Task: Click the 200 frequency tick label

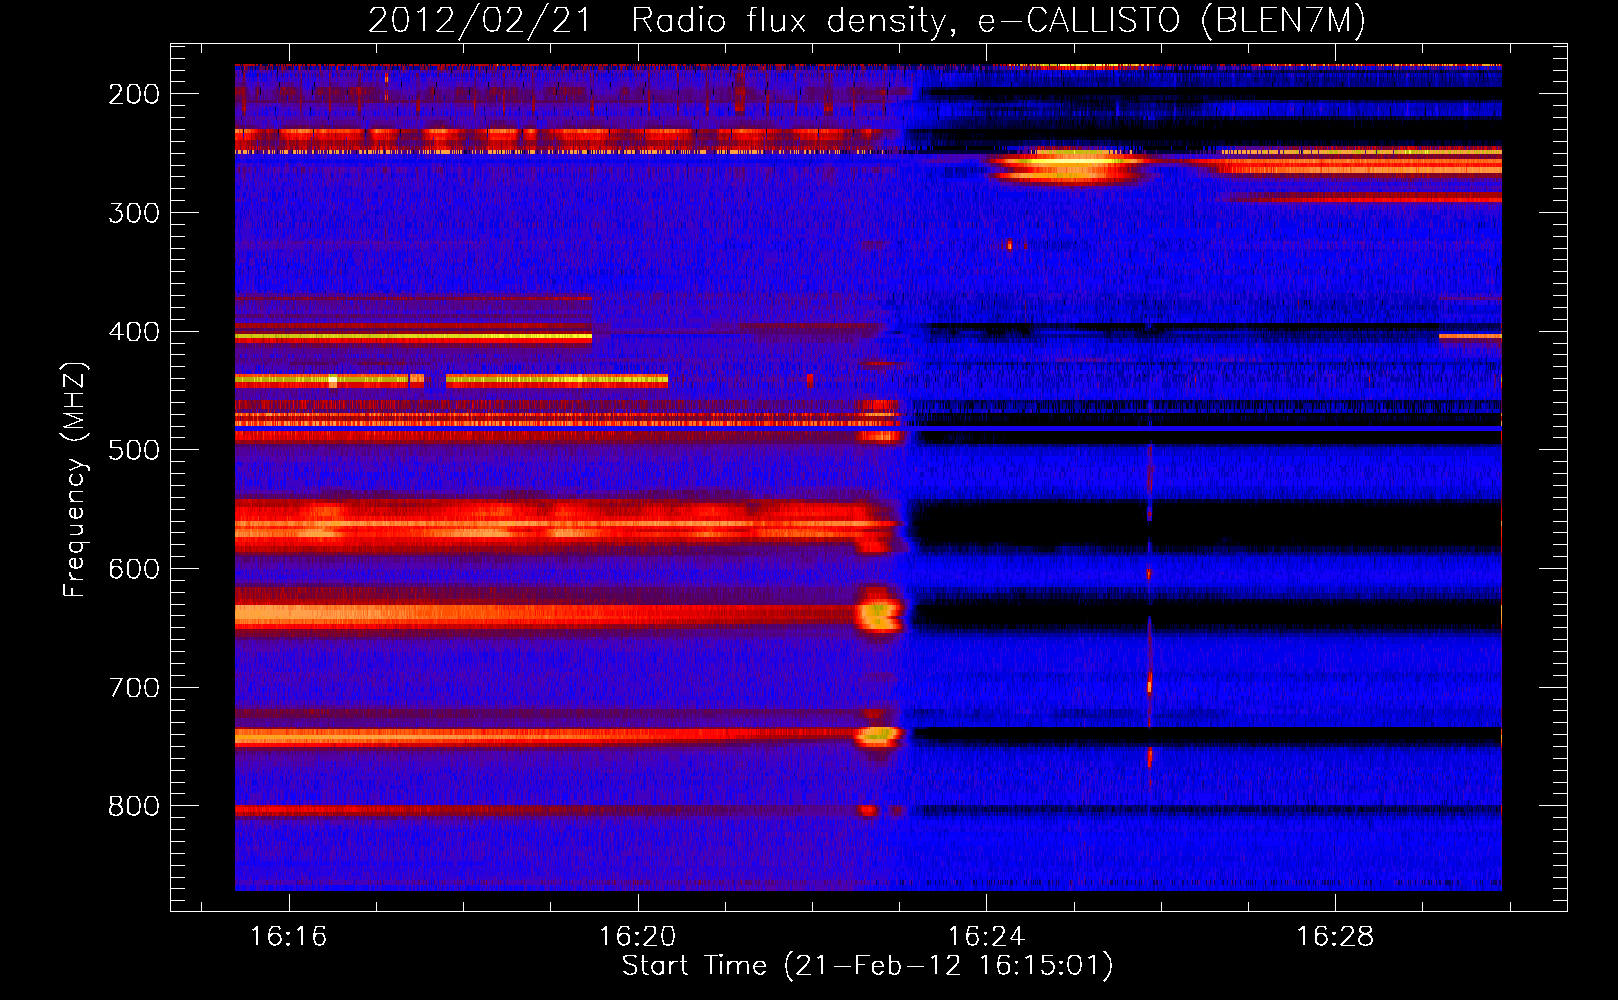Action: [x=134, y=94]
